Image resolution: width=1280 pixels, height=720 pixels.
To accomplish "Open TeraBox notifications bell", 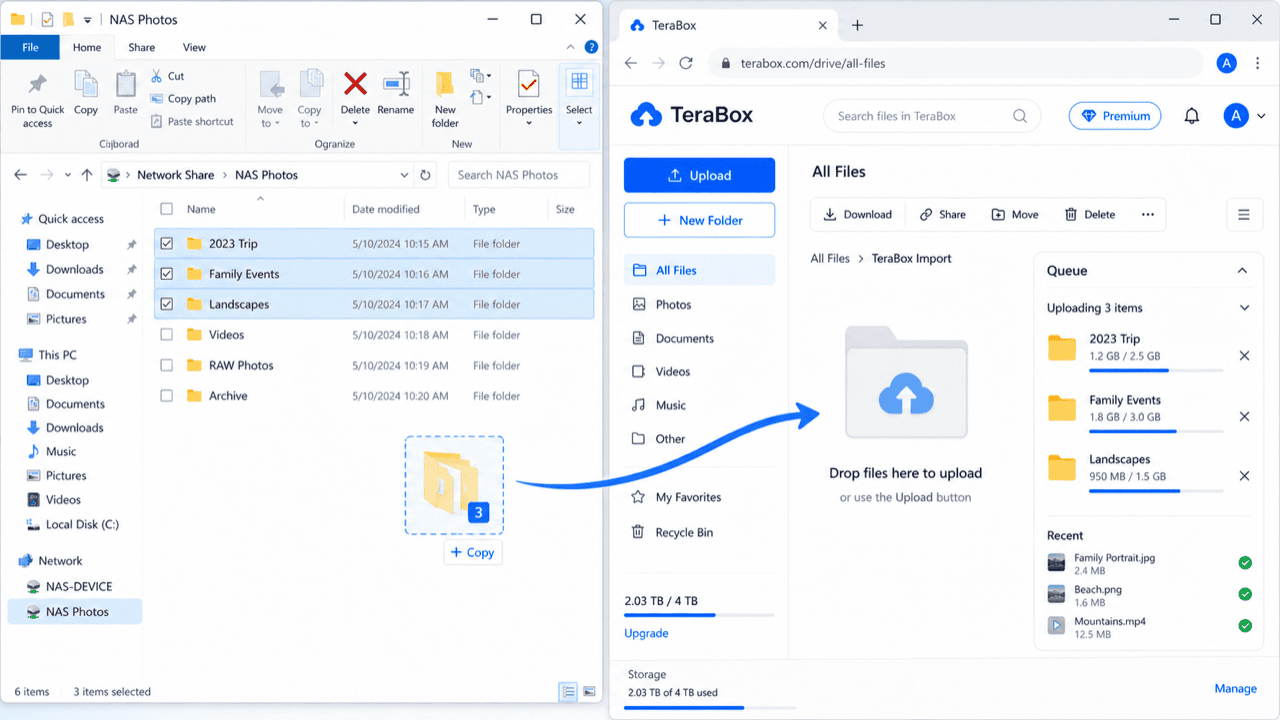I will point(1191,116).
